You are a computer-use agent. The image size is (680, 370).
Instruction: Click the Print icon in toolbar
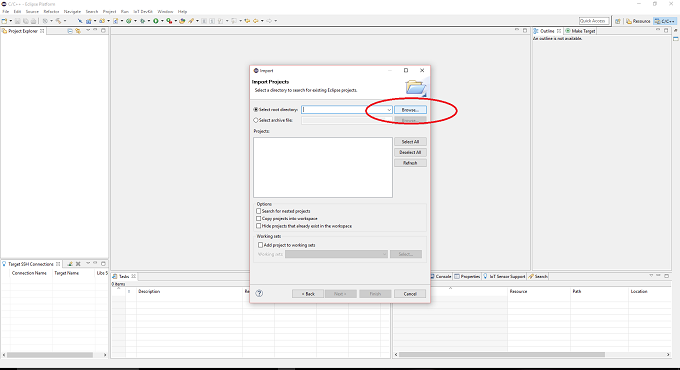tap(33, 21)
